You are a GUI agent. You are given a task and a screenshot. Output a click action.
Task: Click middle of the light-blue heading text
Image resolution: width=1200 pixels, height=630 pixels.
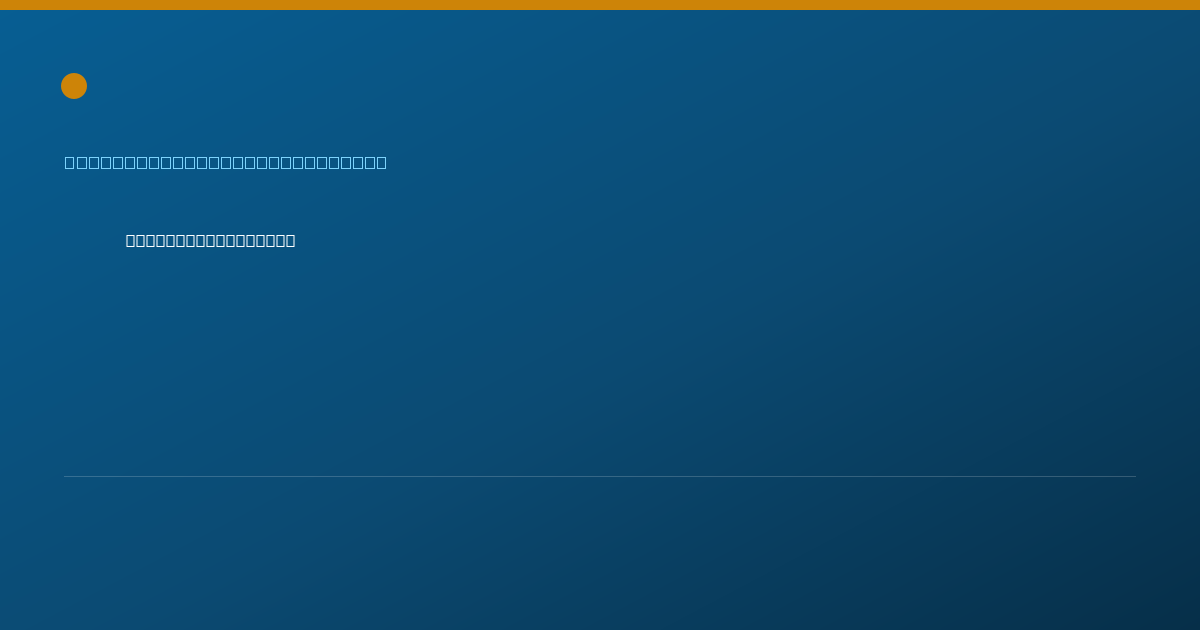(226, 162)
